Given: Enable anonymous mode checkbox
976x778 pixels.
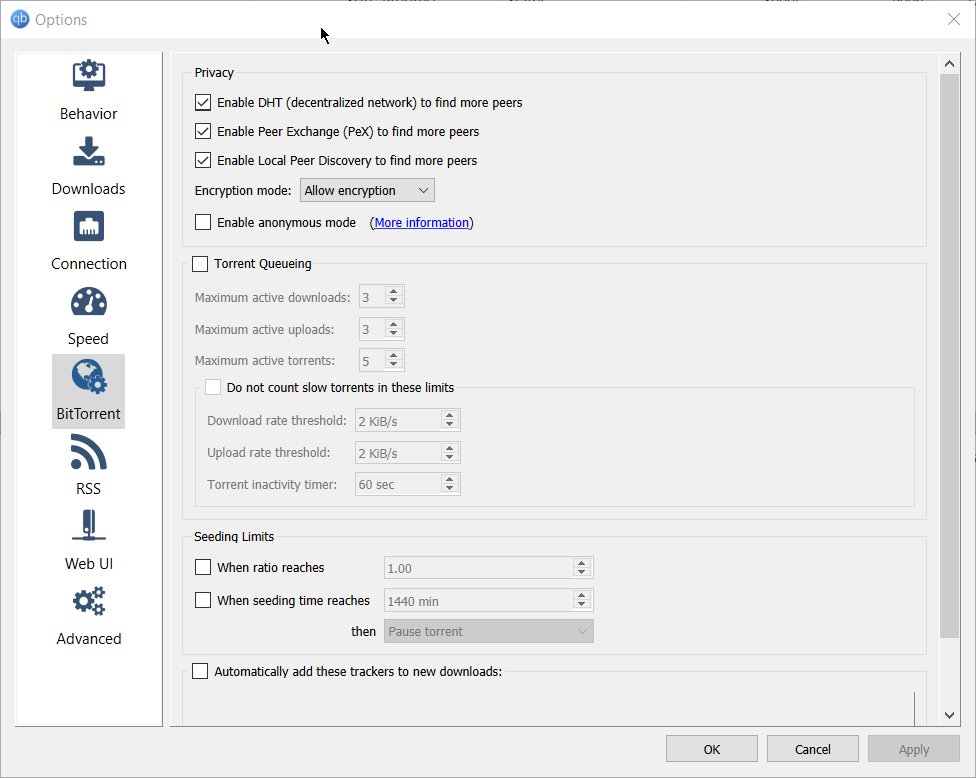Looking at the screenshot, I should 203,222.
